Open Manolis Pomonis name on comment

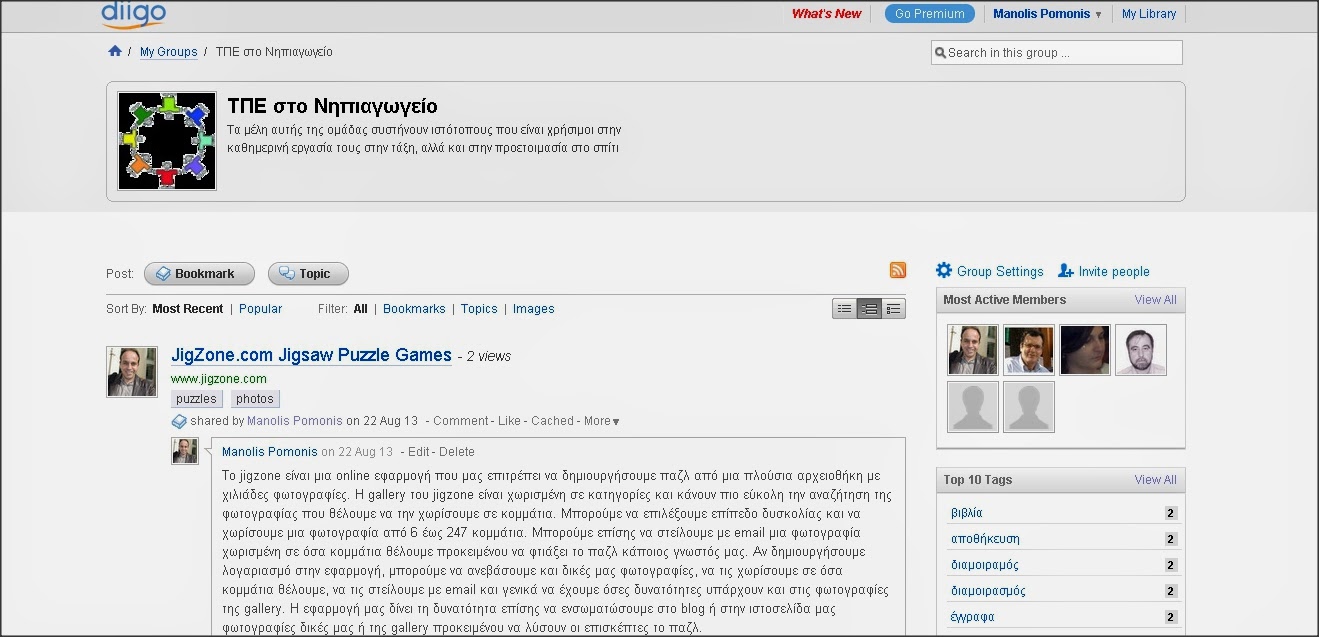point(270,452)
